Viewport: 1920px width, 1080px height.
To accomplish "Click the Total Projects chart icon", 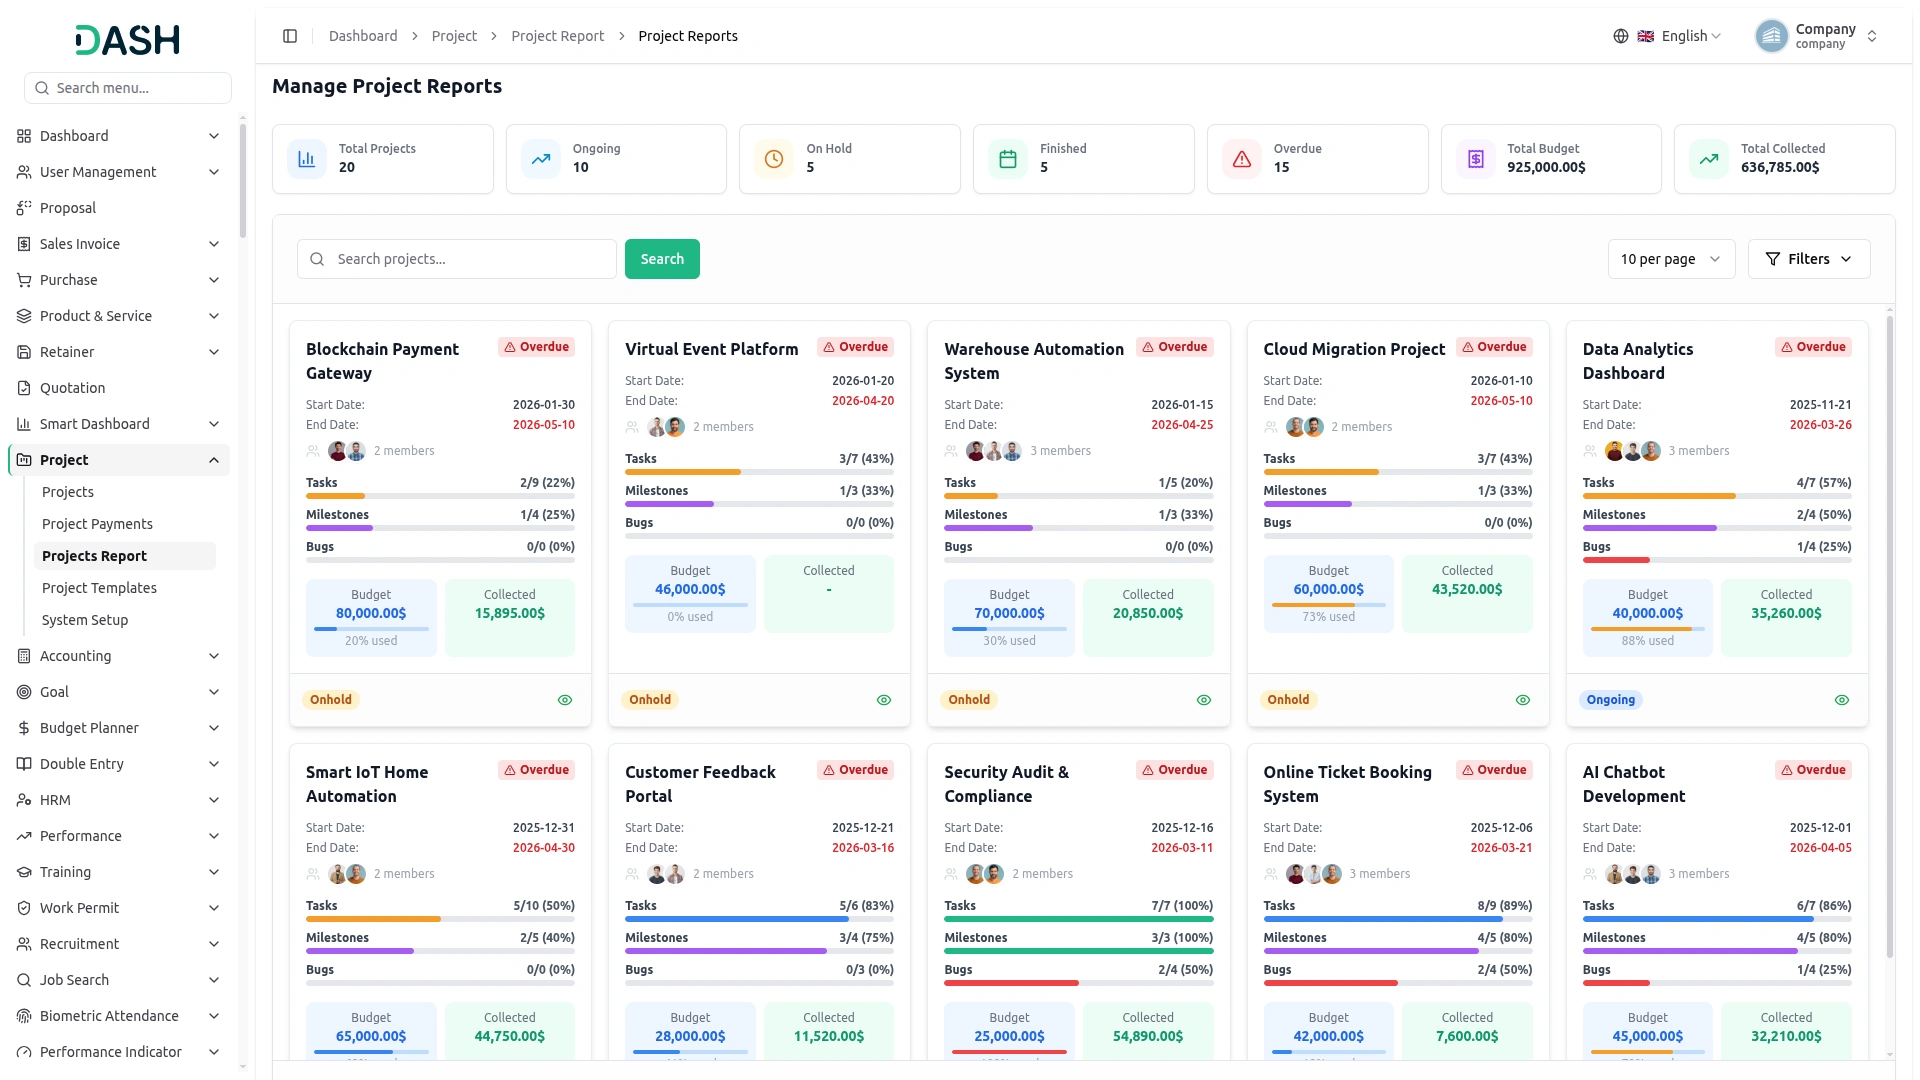I will click(x=307, y=159).
